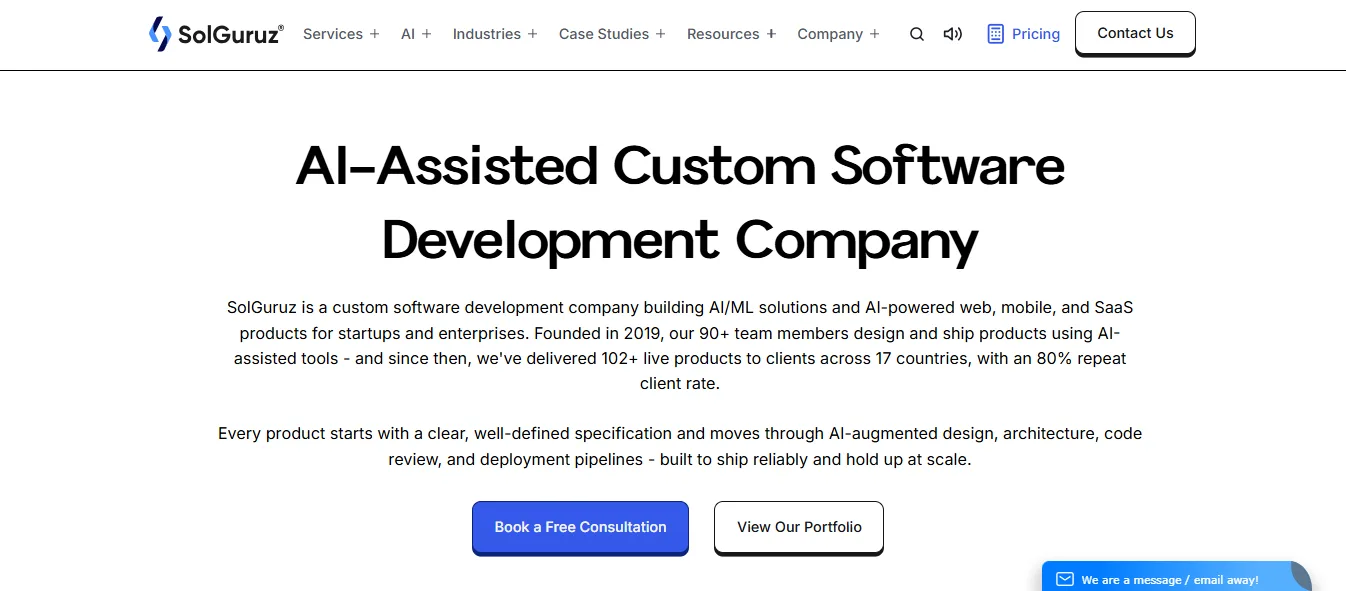The width and height of the screenshot is (1346, 591).
Task: Open the search magnifier icon
Action: (x=917, y=34)
